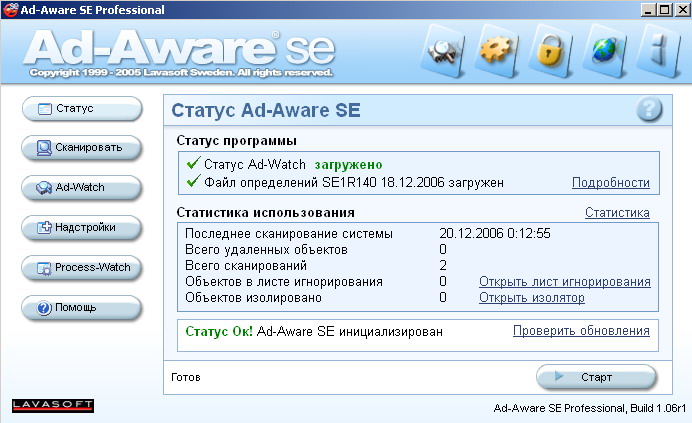Screen dimensions: 692x423
Task: Minimize the Ad-Aware window
Action: (648, 10)
